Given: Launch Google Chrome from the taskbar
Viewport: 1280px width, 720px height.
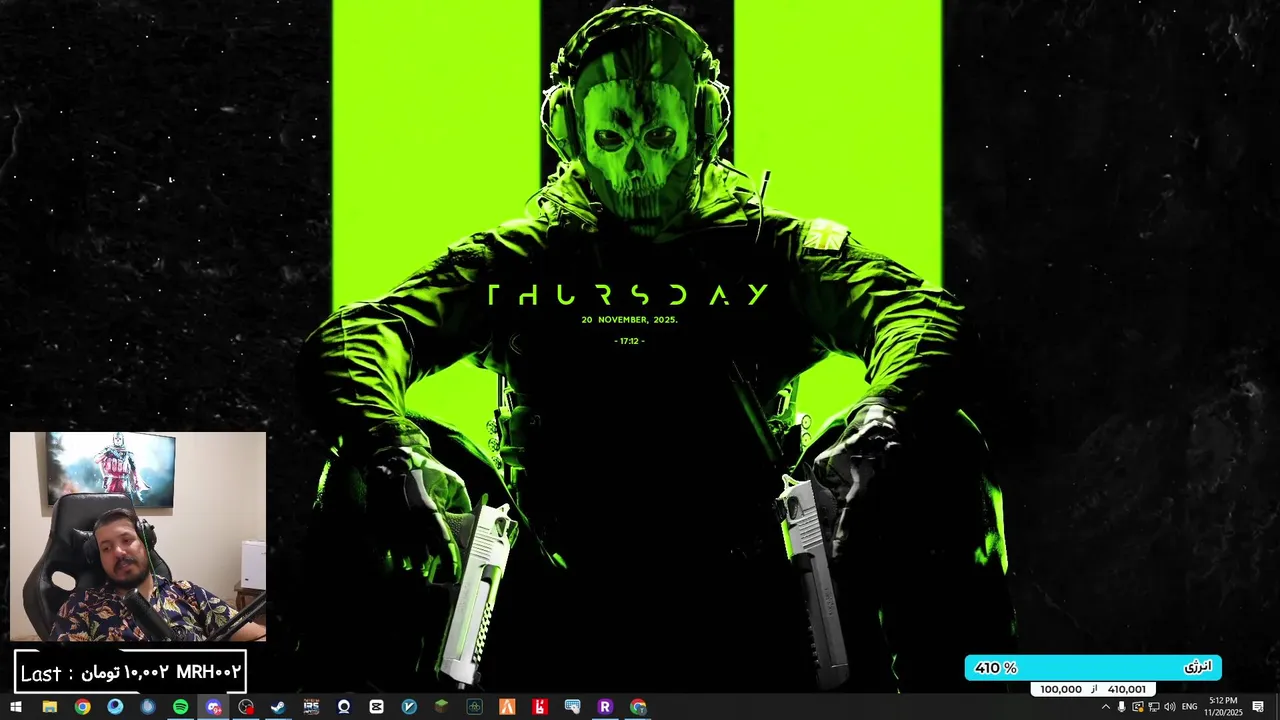Looking at the screenshot, I should click(82, 707).
